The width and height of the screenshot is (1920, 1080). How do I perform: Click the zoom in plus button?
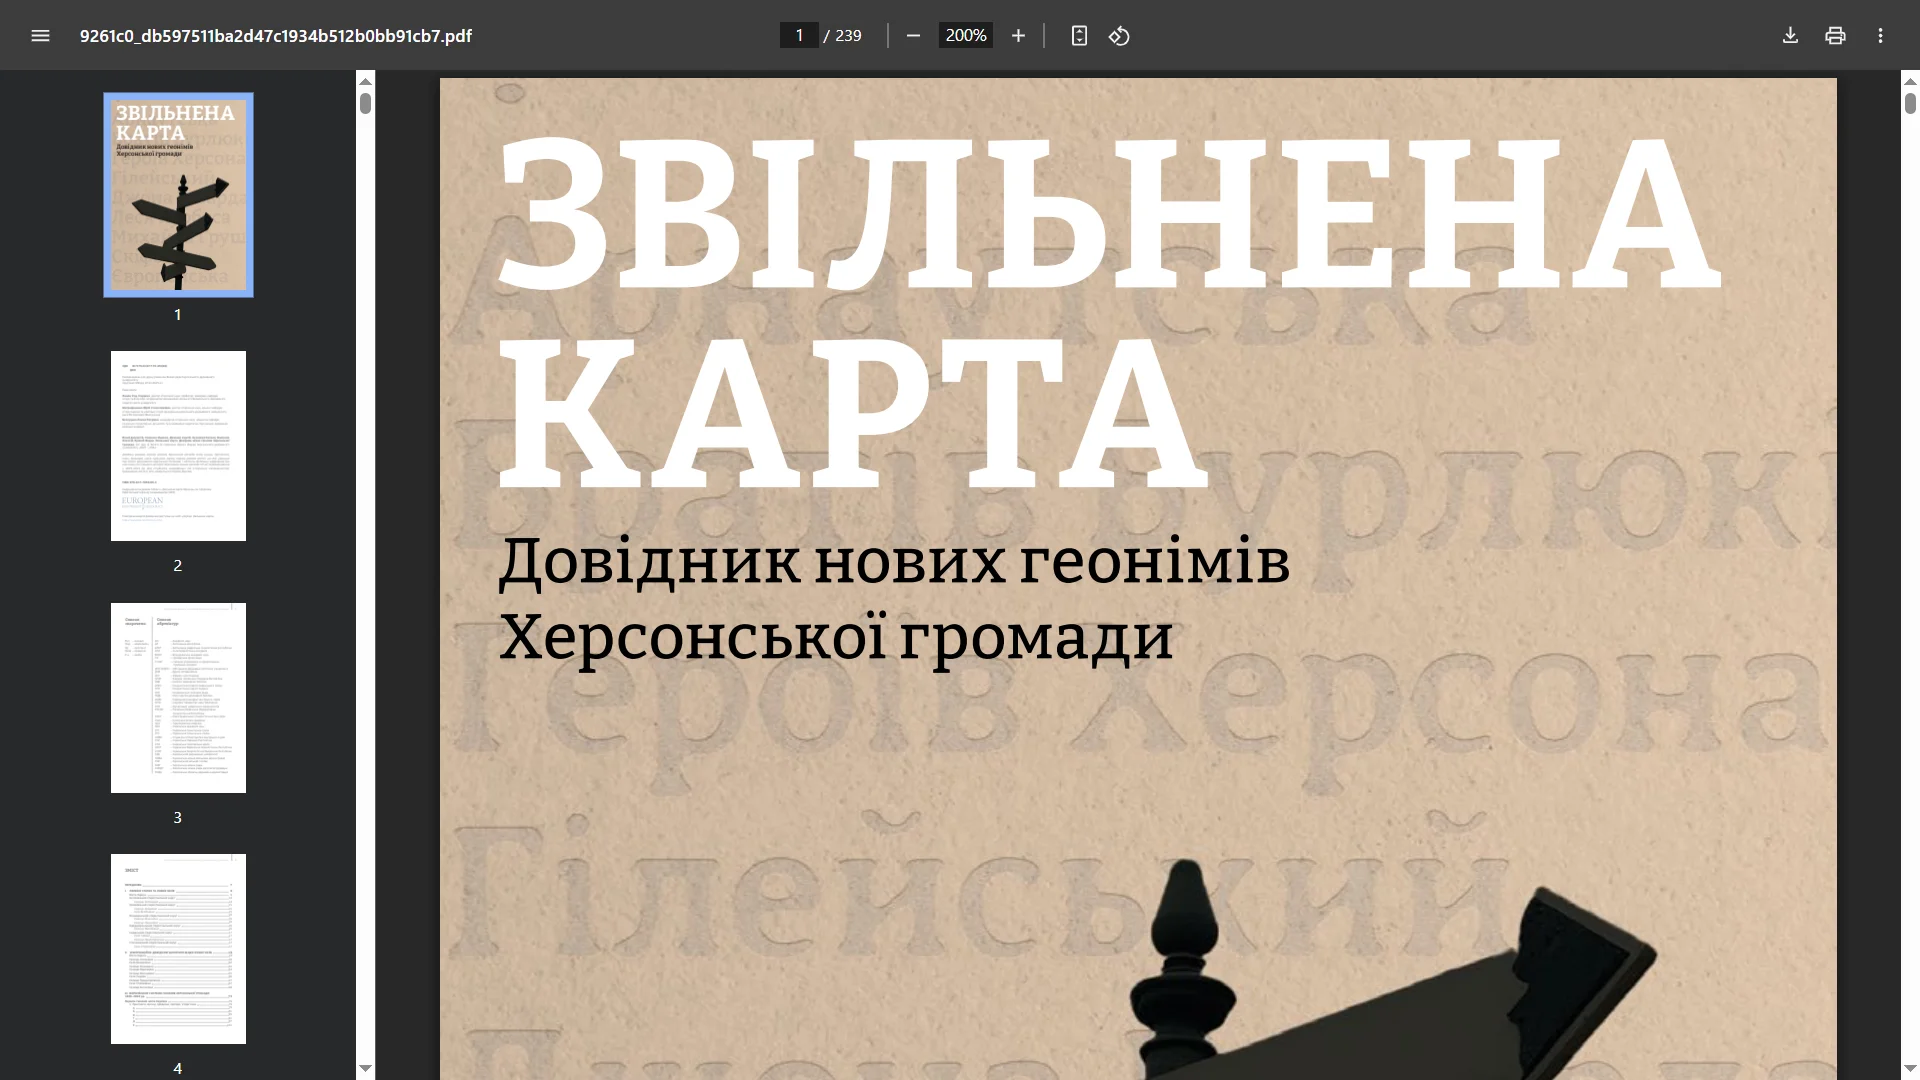tap(1018, 36)
